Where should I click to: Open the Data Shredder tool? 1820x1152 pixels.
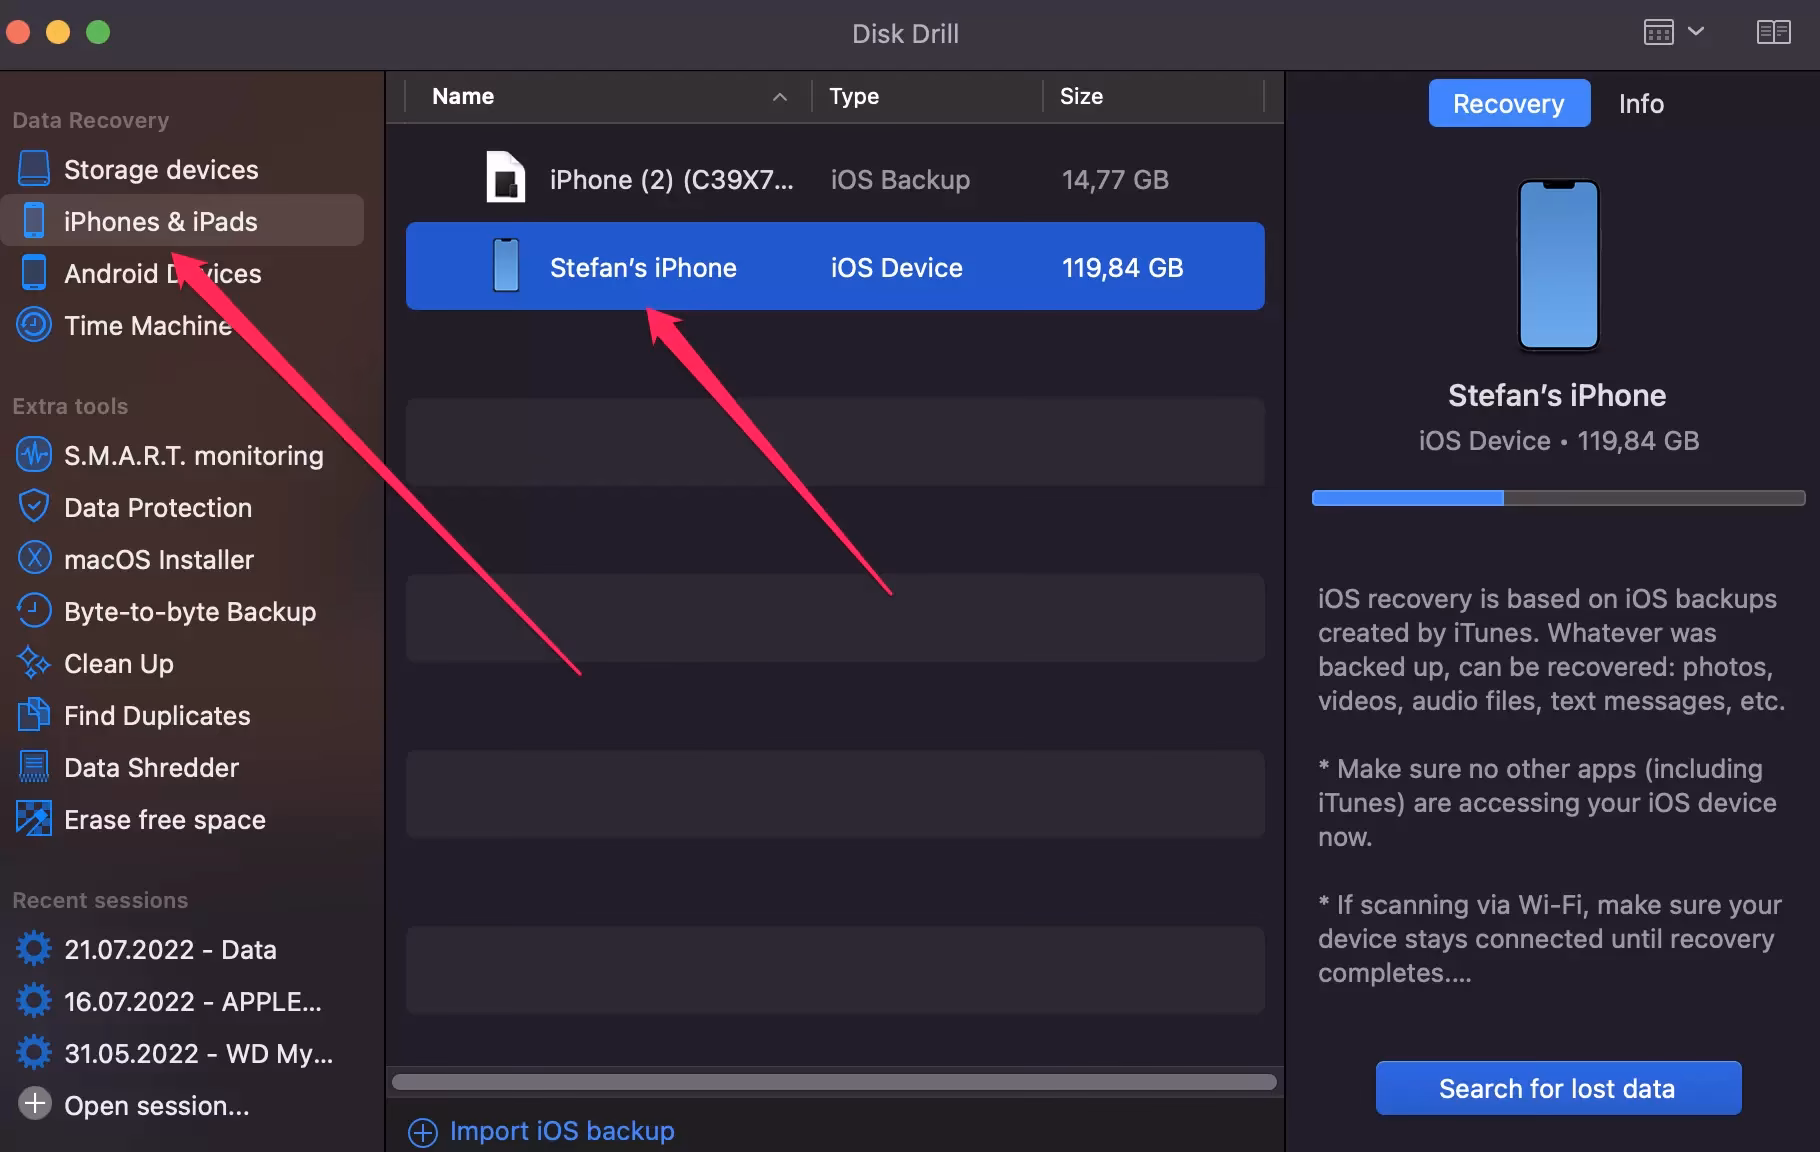pyautogui.click(x=152, y=767)
